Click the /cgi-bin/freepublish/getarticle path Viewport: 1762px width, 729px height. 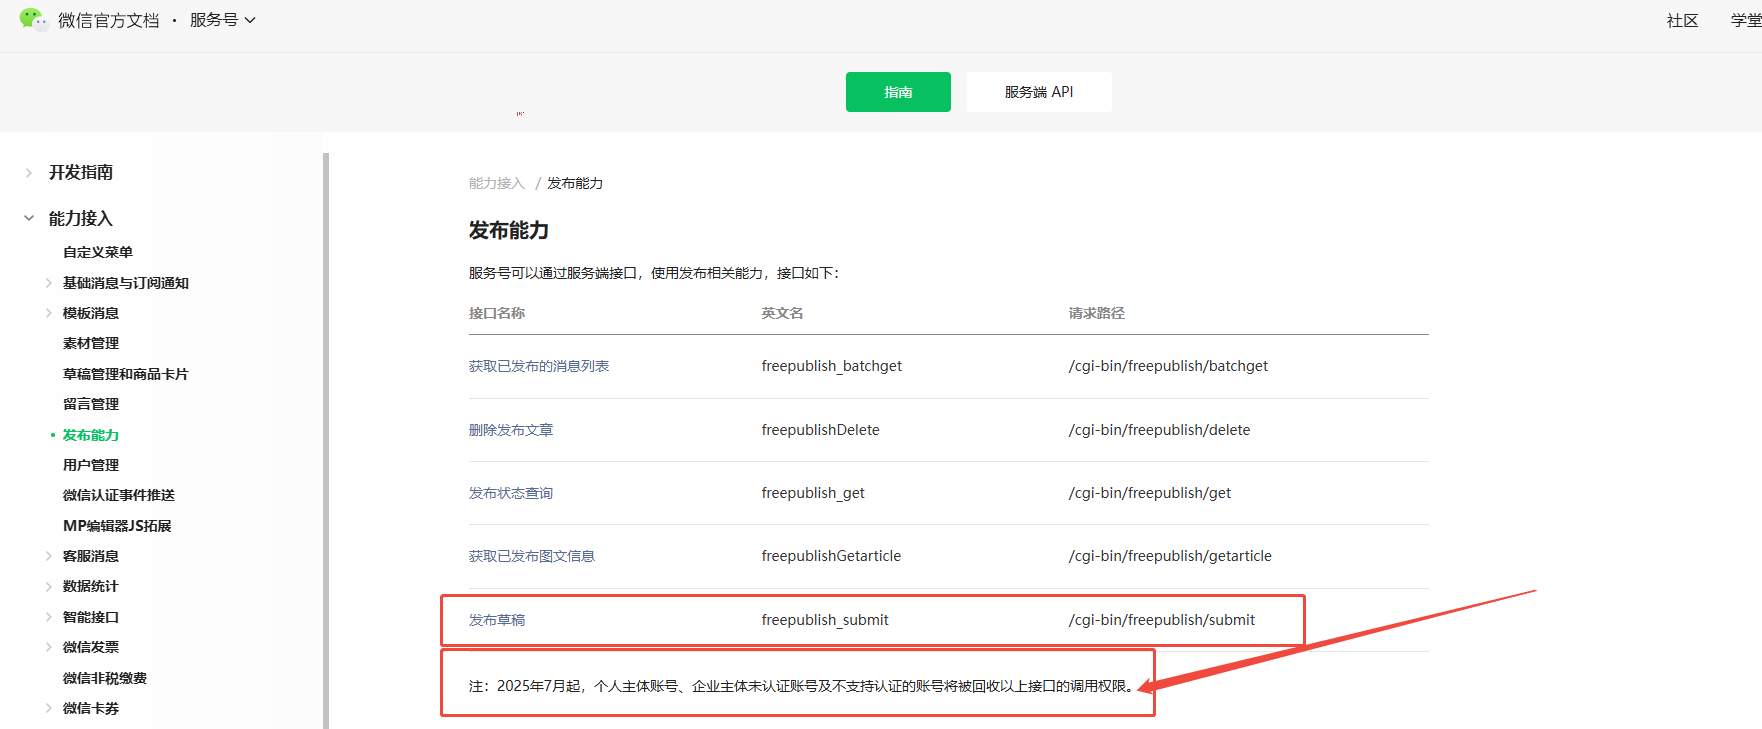1170,556
